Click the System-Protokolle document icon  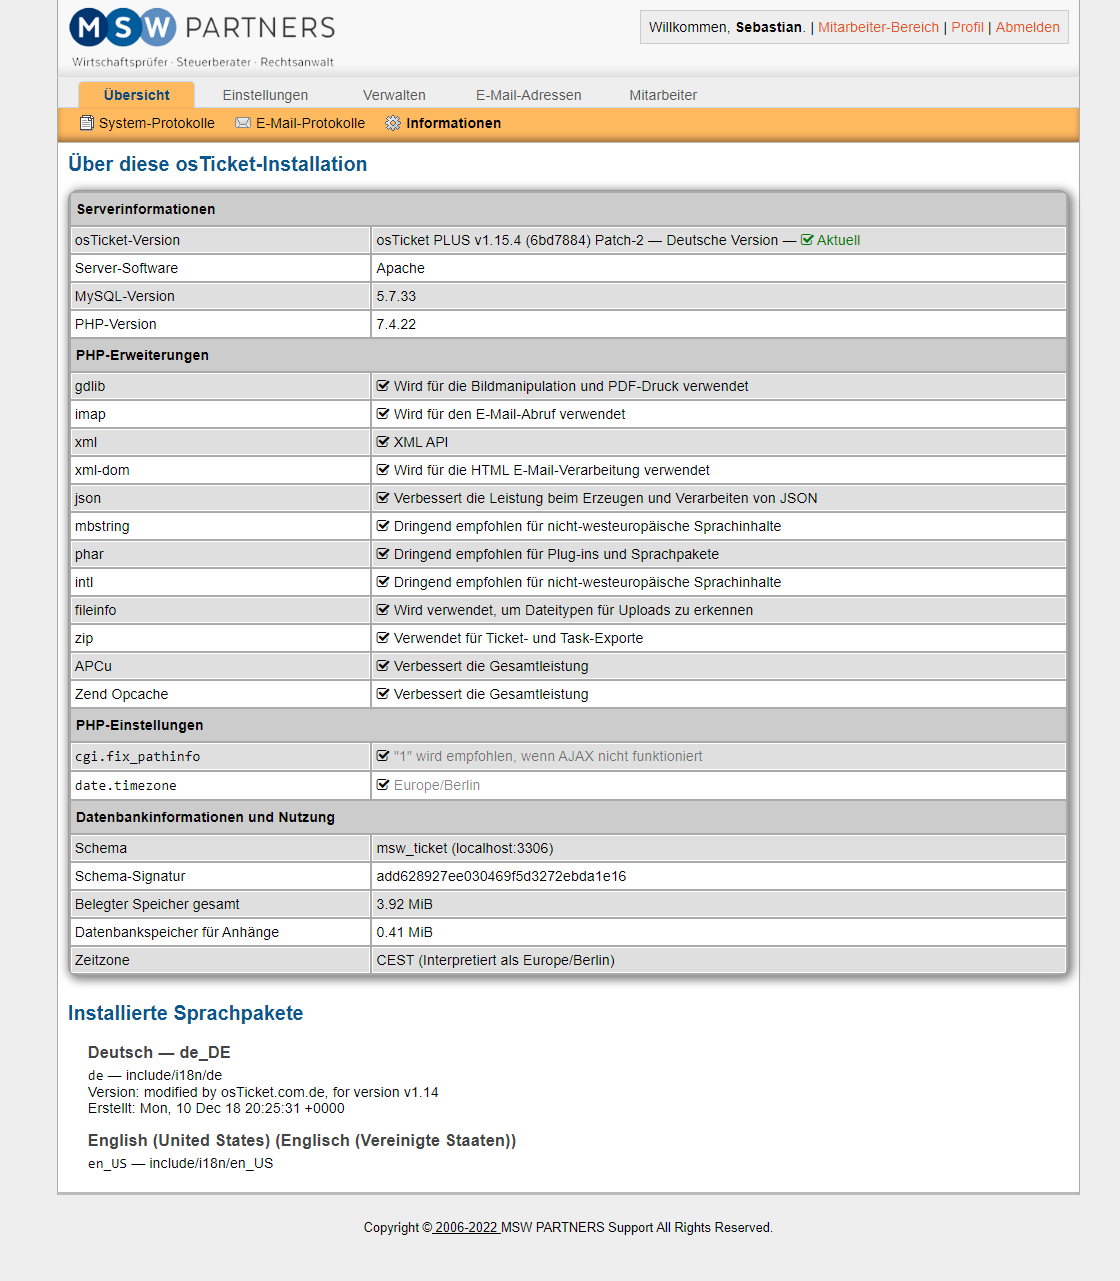click(87, 123)
